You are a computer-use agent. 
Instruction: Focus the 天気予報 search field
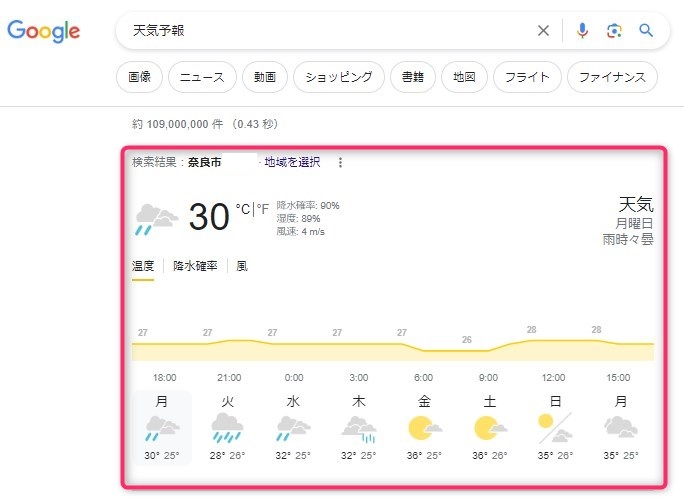[330, 31]
